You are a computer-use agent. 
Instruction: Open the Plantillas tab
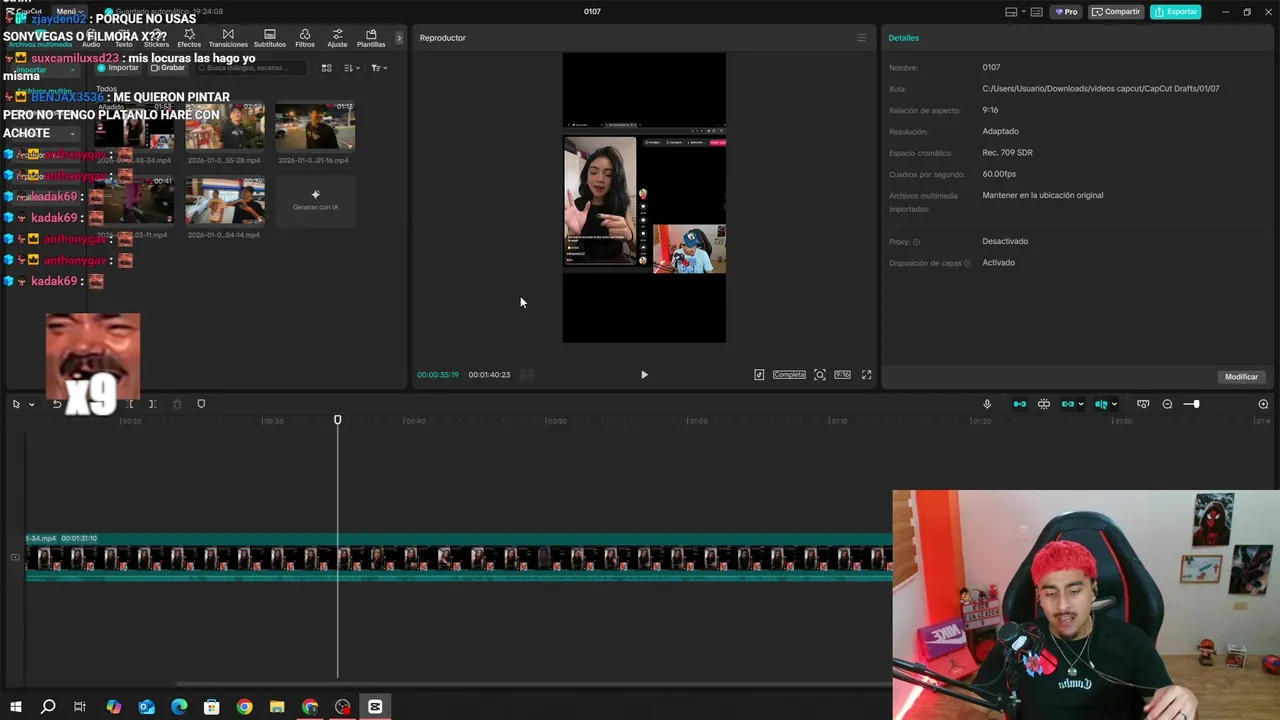[371, 38]
